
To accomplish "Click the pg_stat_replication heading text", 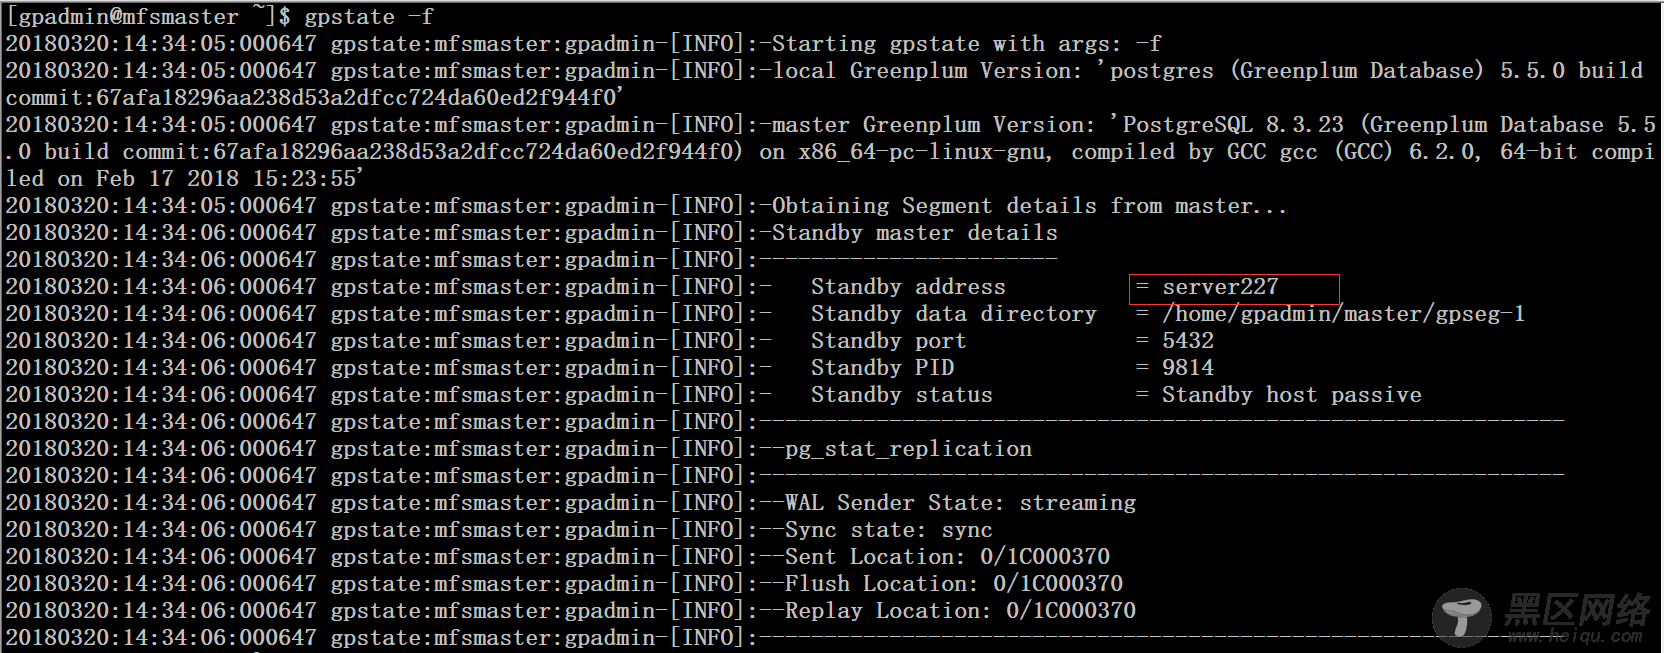I will tap(908, 449).
